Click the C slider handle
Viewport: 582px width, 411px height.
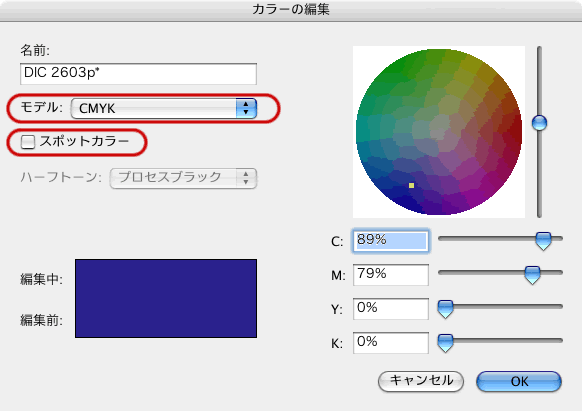[543, 241]
